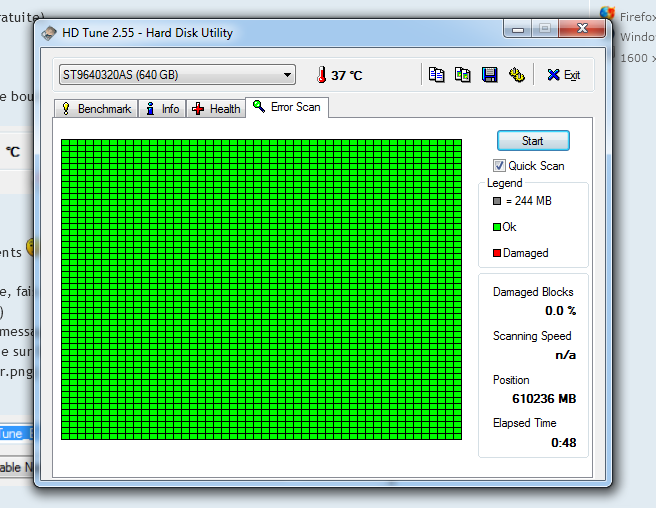Screen dimensions: 656x508
Task: Click the Scanning Speed n/a value
Action: 566,355
